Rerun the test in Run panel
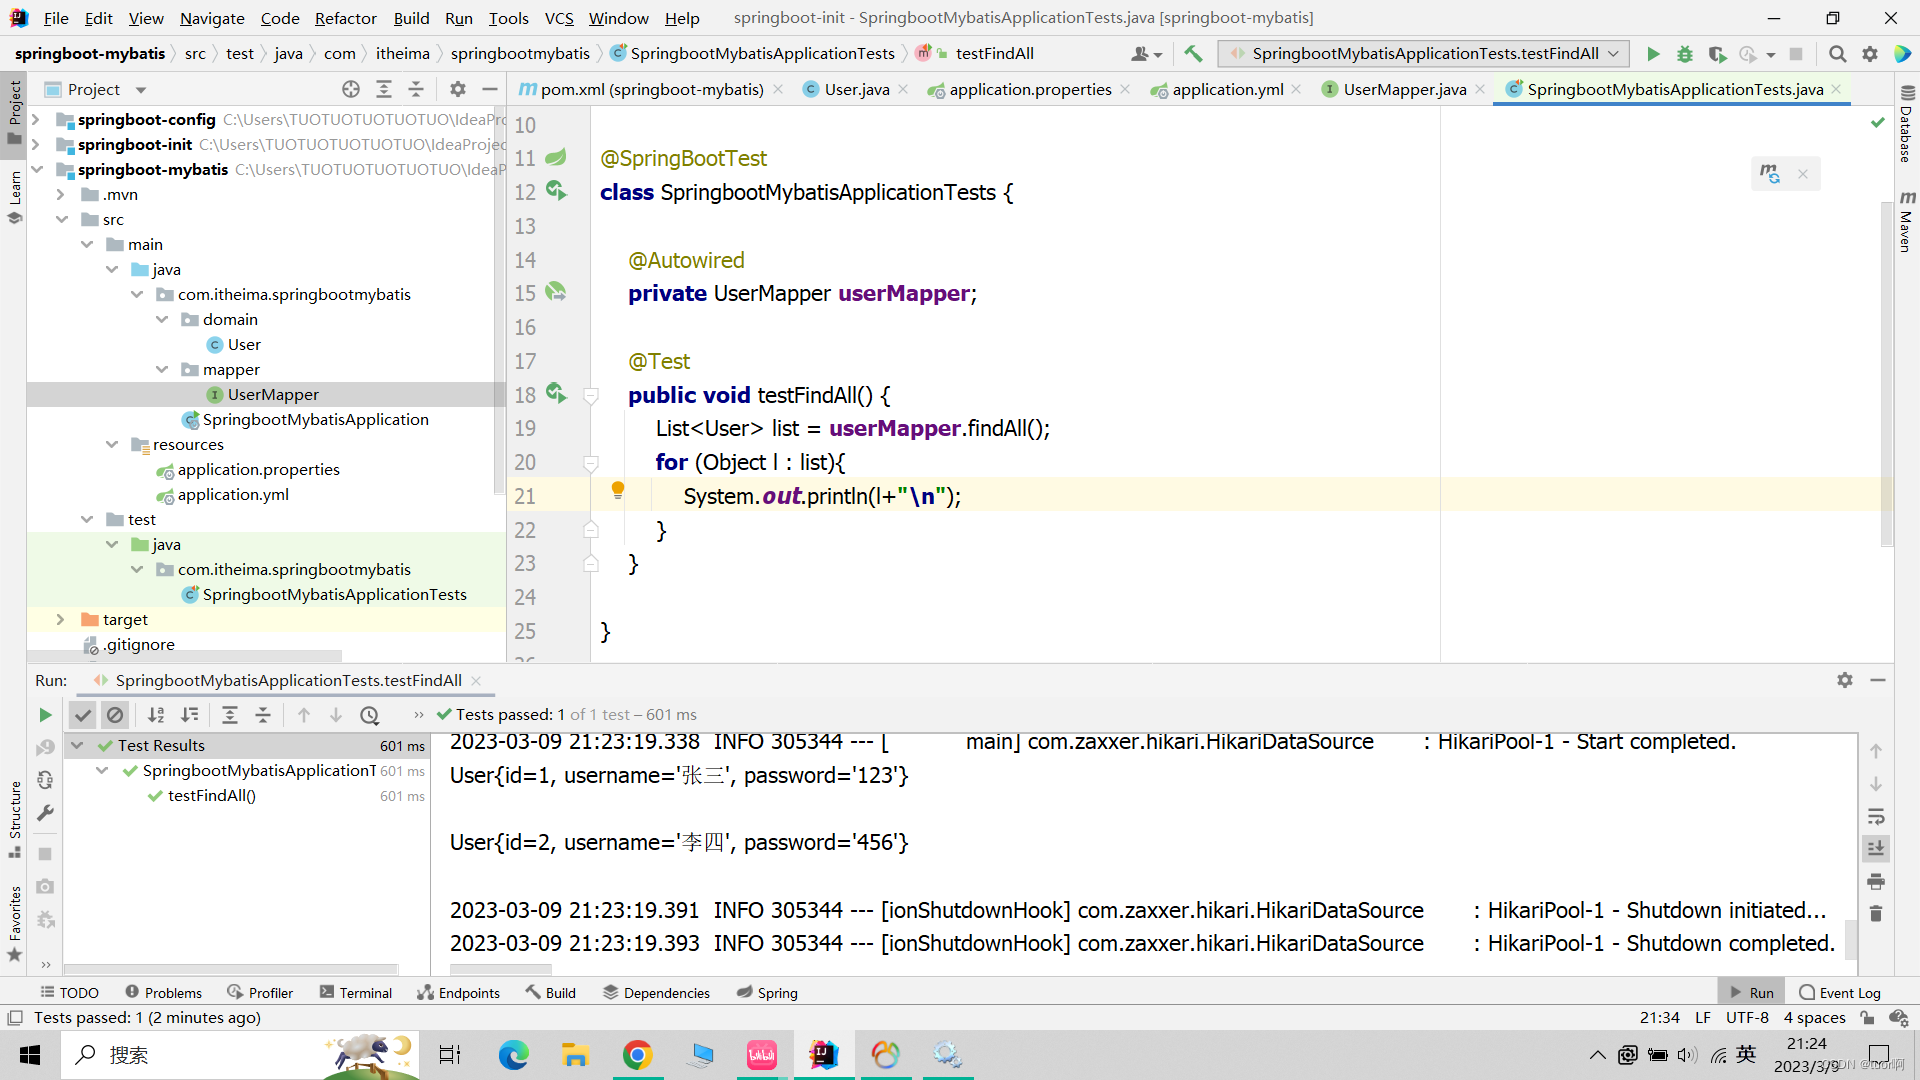The height and width of the screenshot is (1080, 1920). tap(45, 715)
